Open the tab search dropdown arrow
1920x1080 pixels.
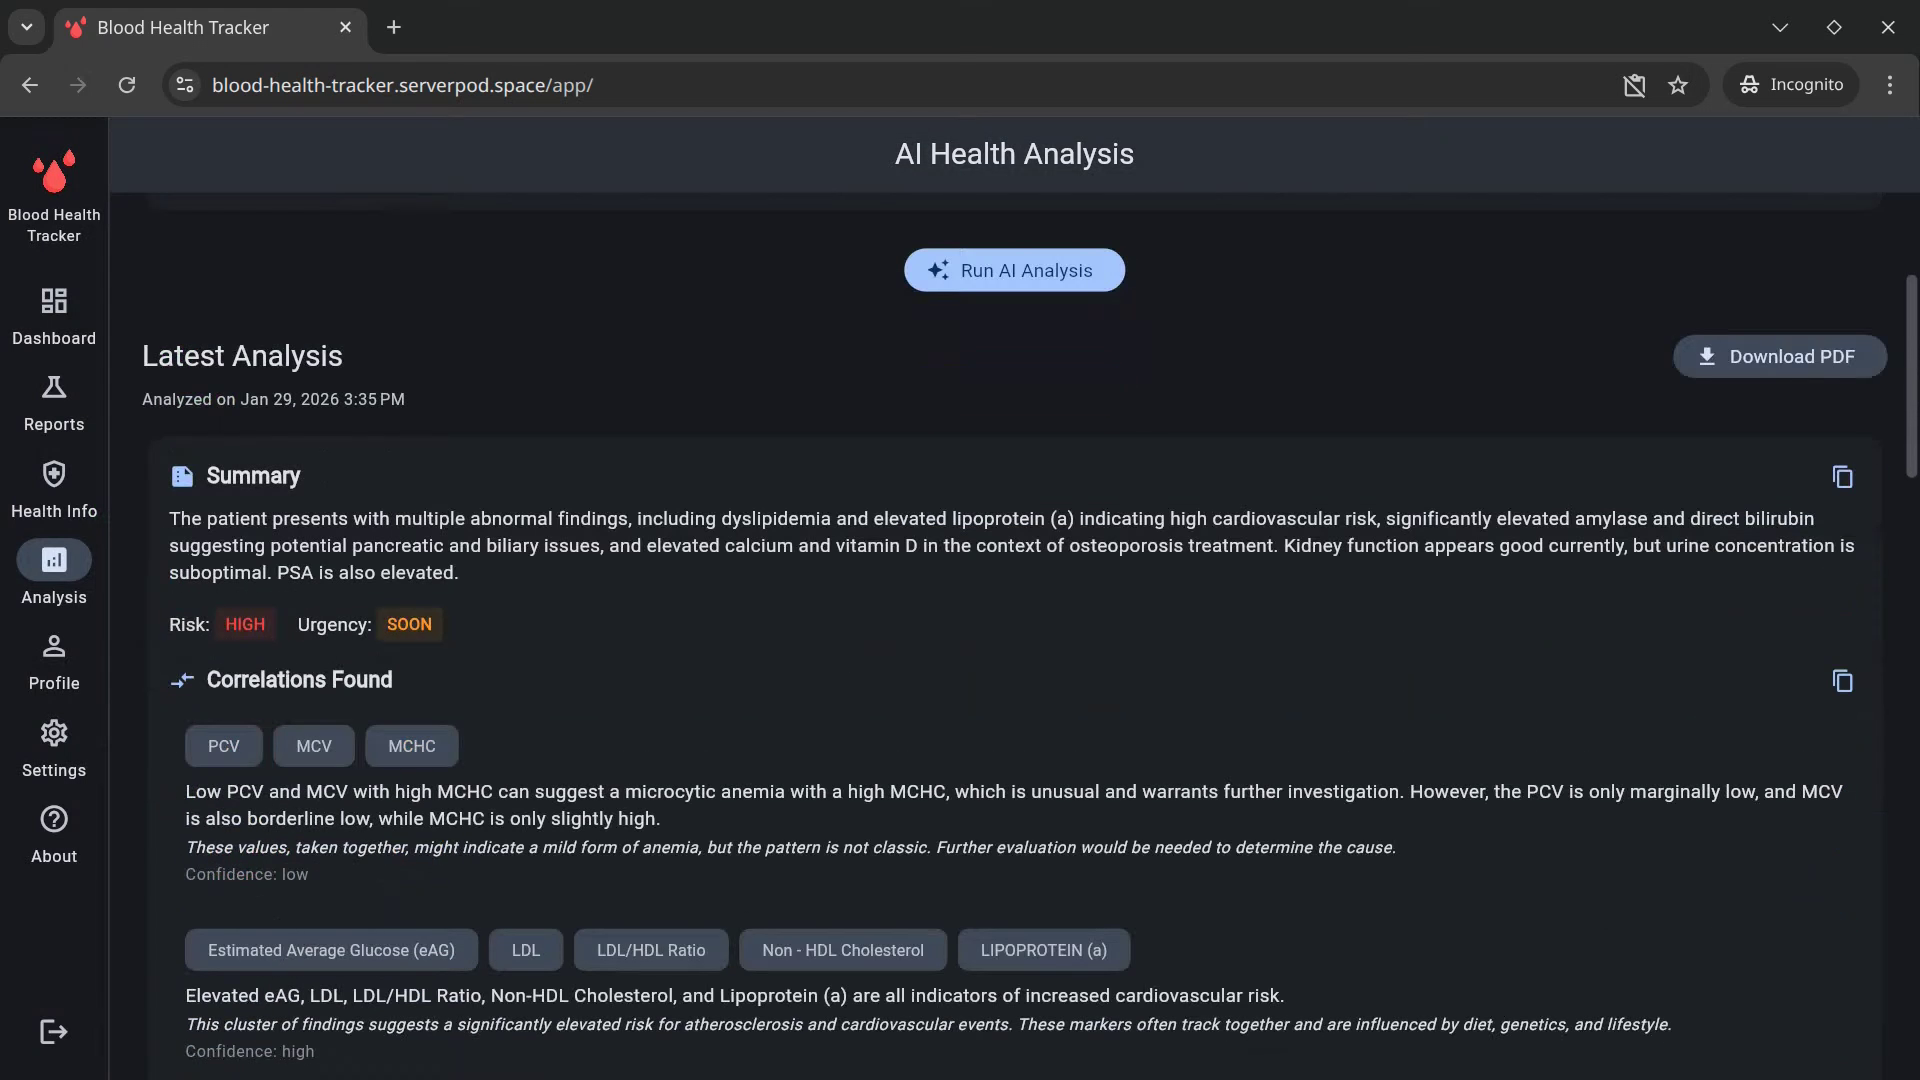(27, 27)
